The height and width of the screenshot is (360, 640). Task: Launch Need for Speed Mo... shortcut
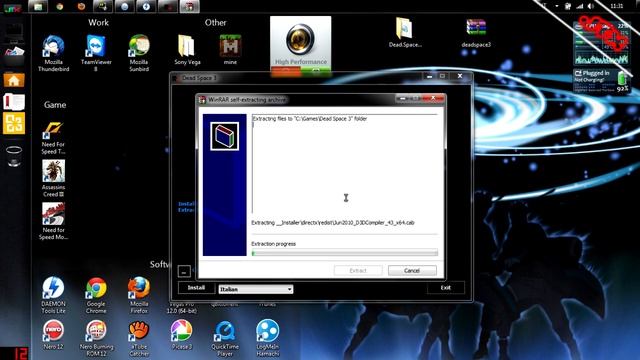click(x=53, y=221)
